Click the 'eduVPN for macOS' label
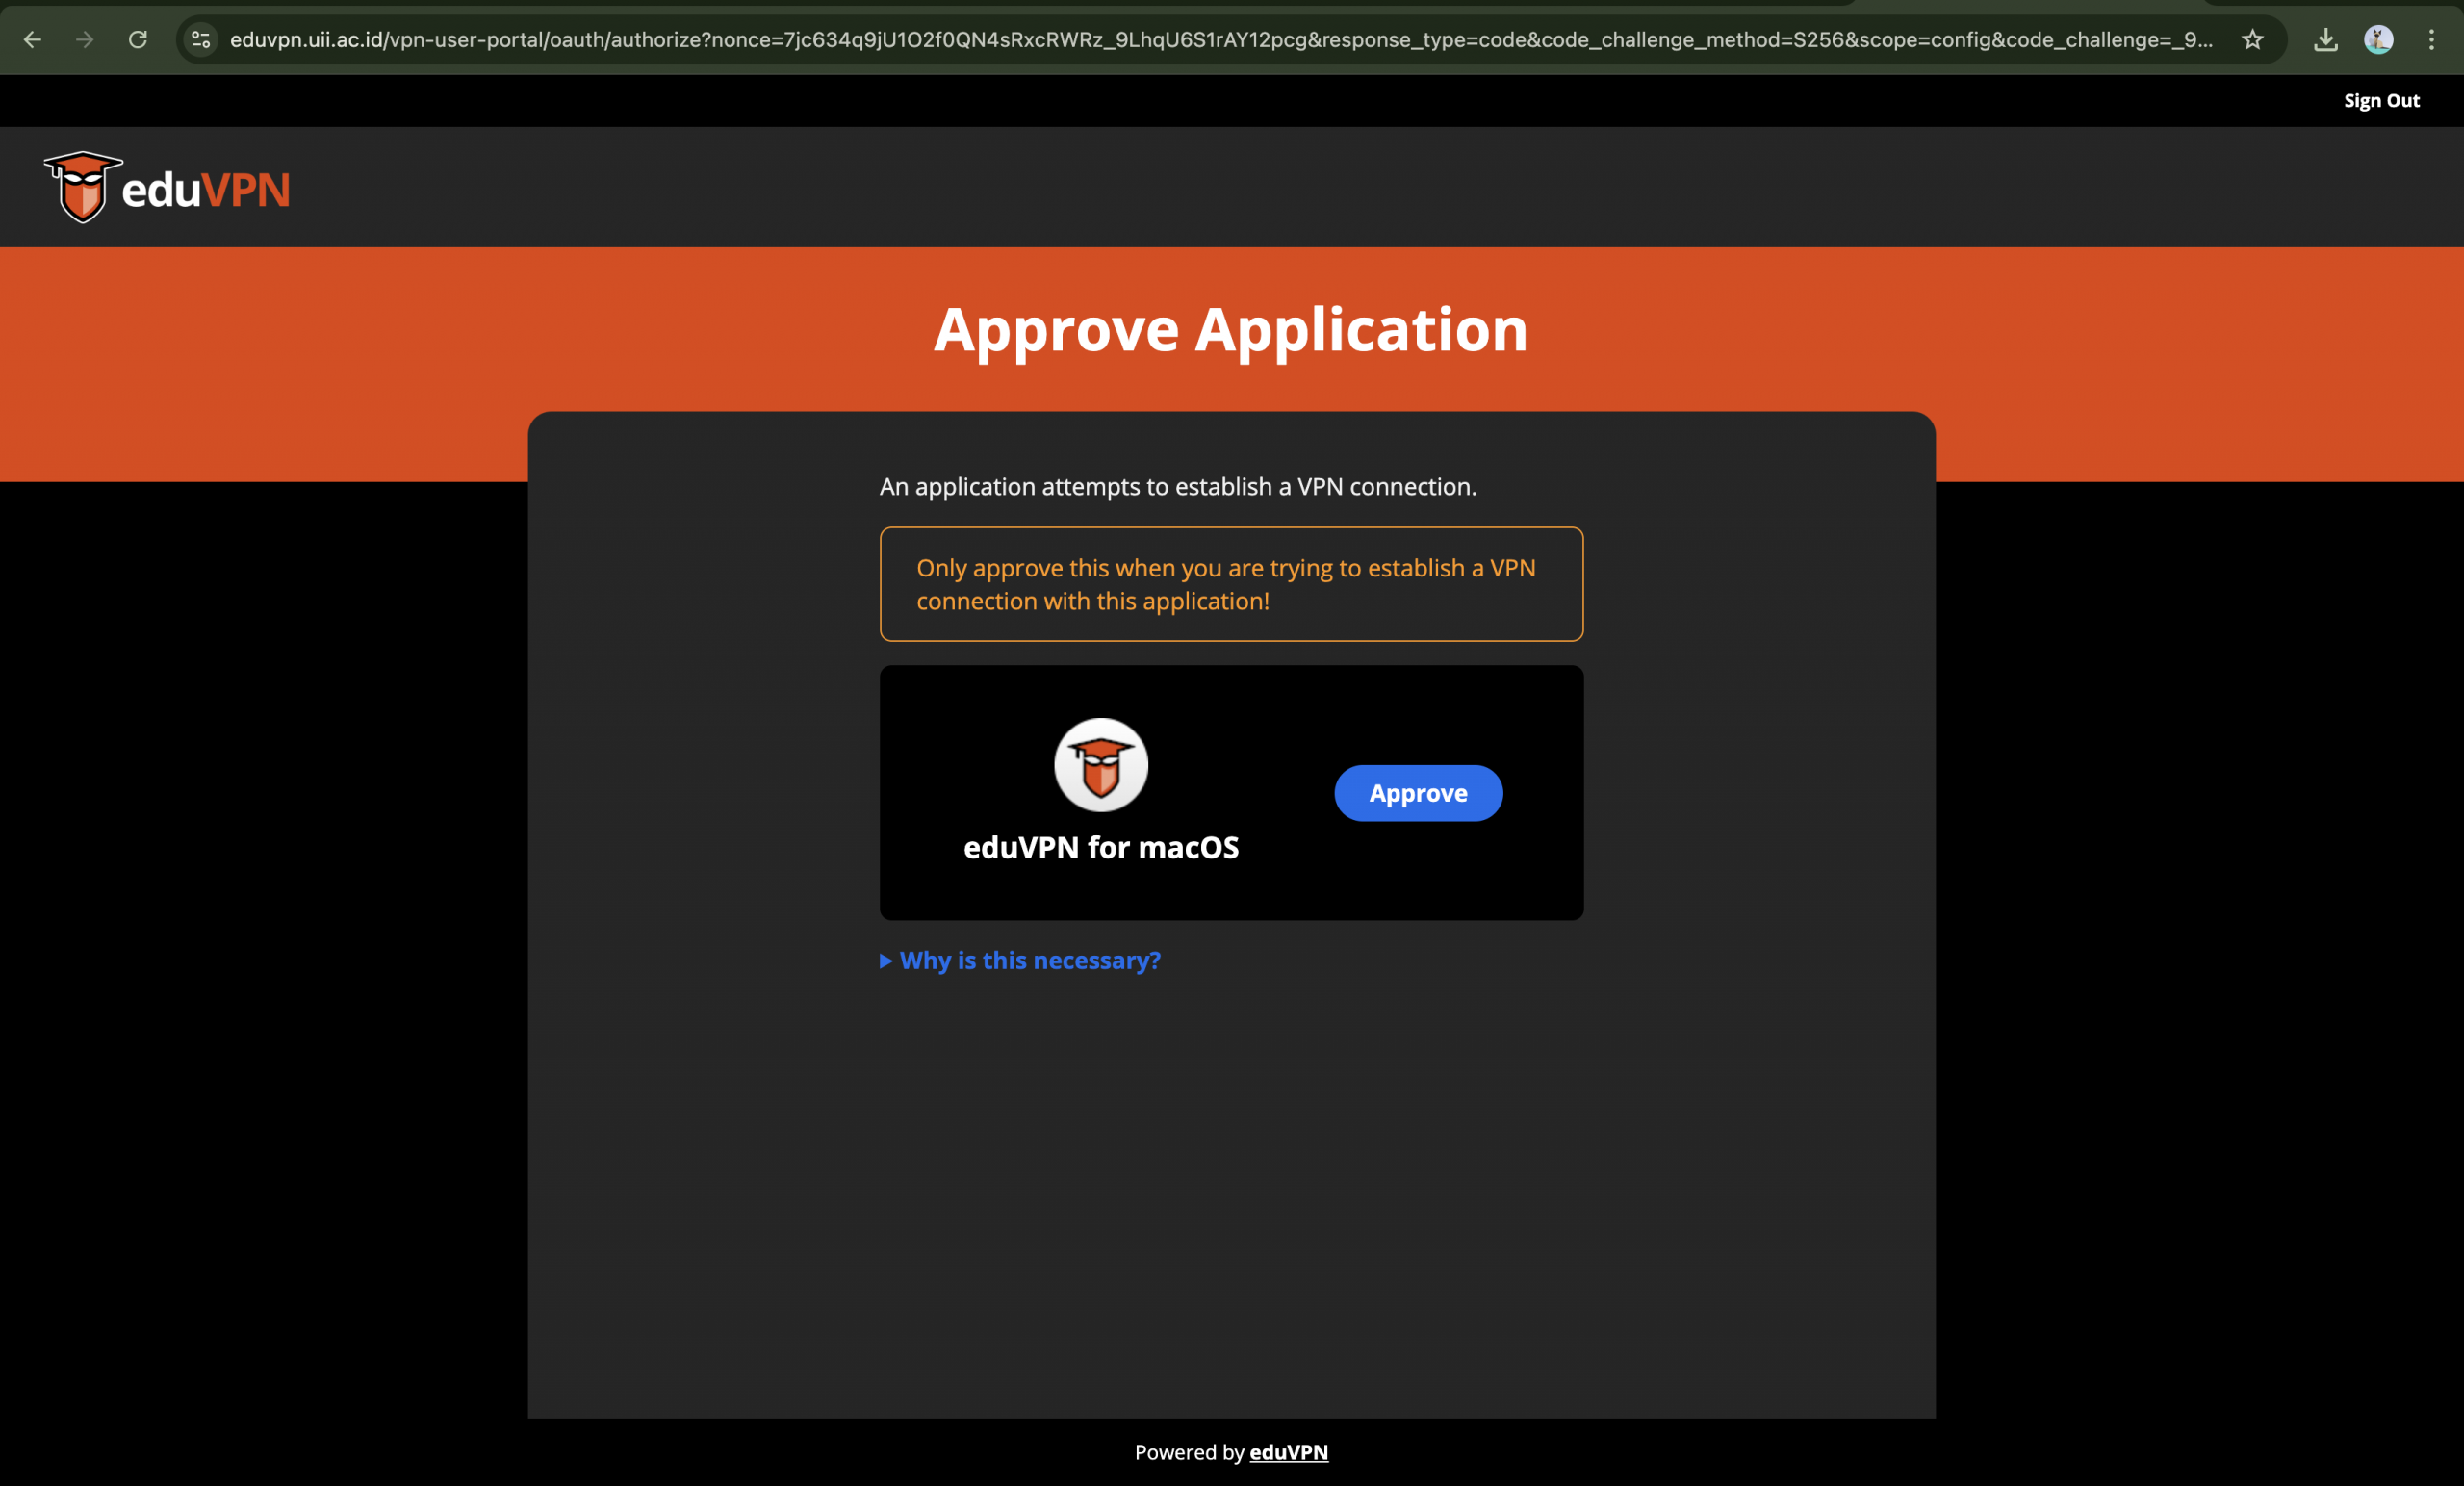The image size is (2464, 1486). (x=1100, y=848)
